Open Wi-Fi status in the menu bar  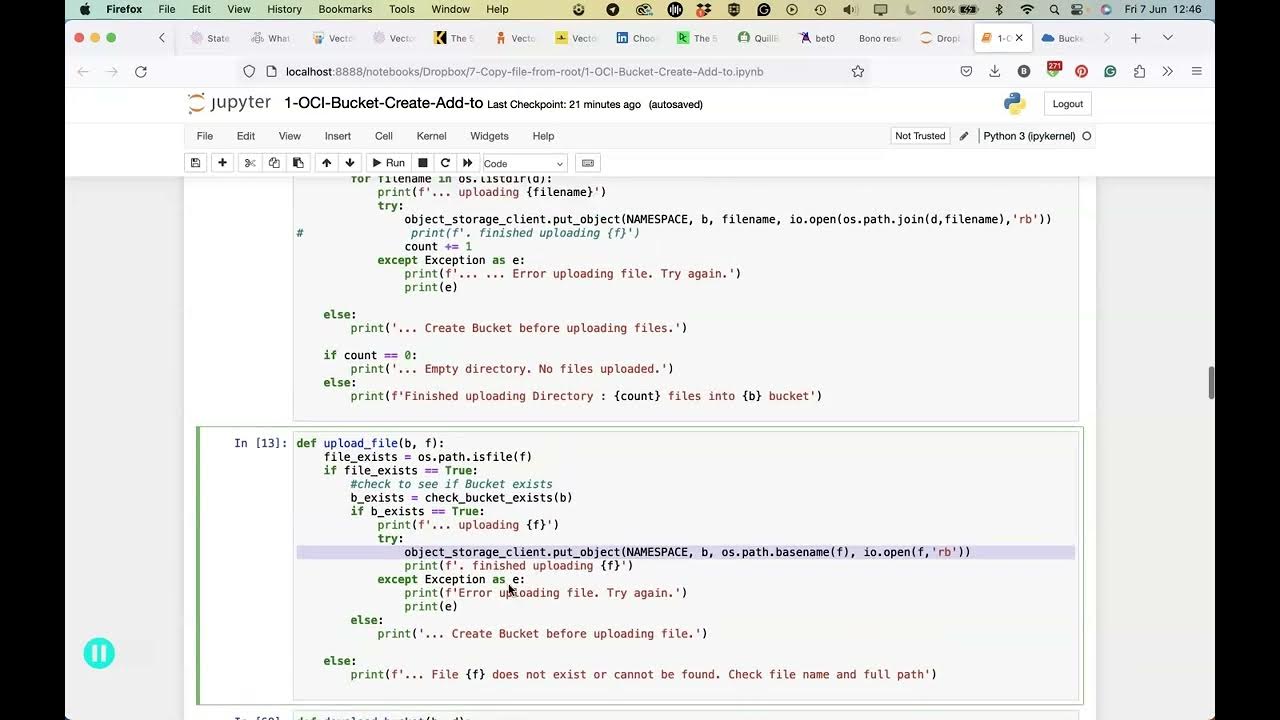1026,9
